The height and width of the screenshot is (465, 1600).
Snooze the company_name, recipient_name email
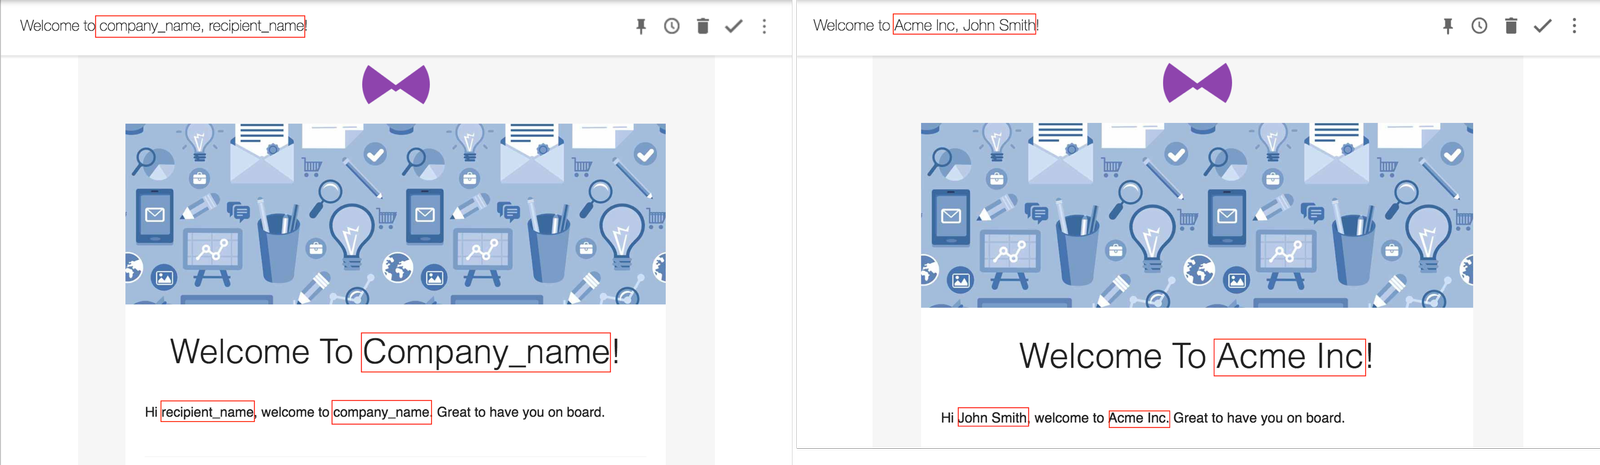[x=672, y=26]
